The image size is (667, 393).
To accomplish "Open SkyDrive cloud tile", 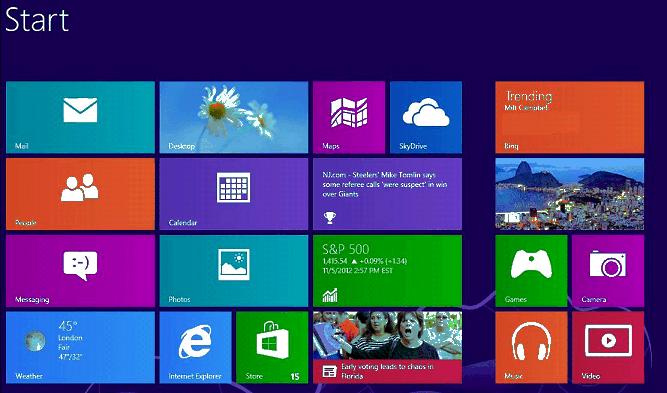I will [x=426, y=117].
